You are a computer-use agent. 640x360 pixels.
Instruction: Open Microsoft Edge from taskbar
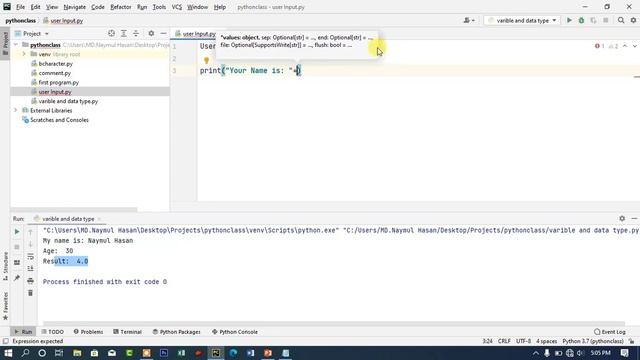click(233, 353)
